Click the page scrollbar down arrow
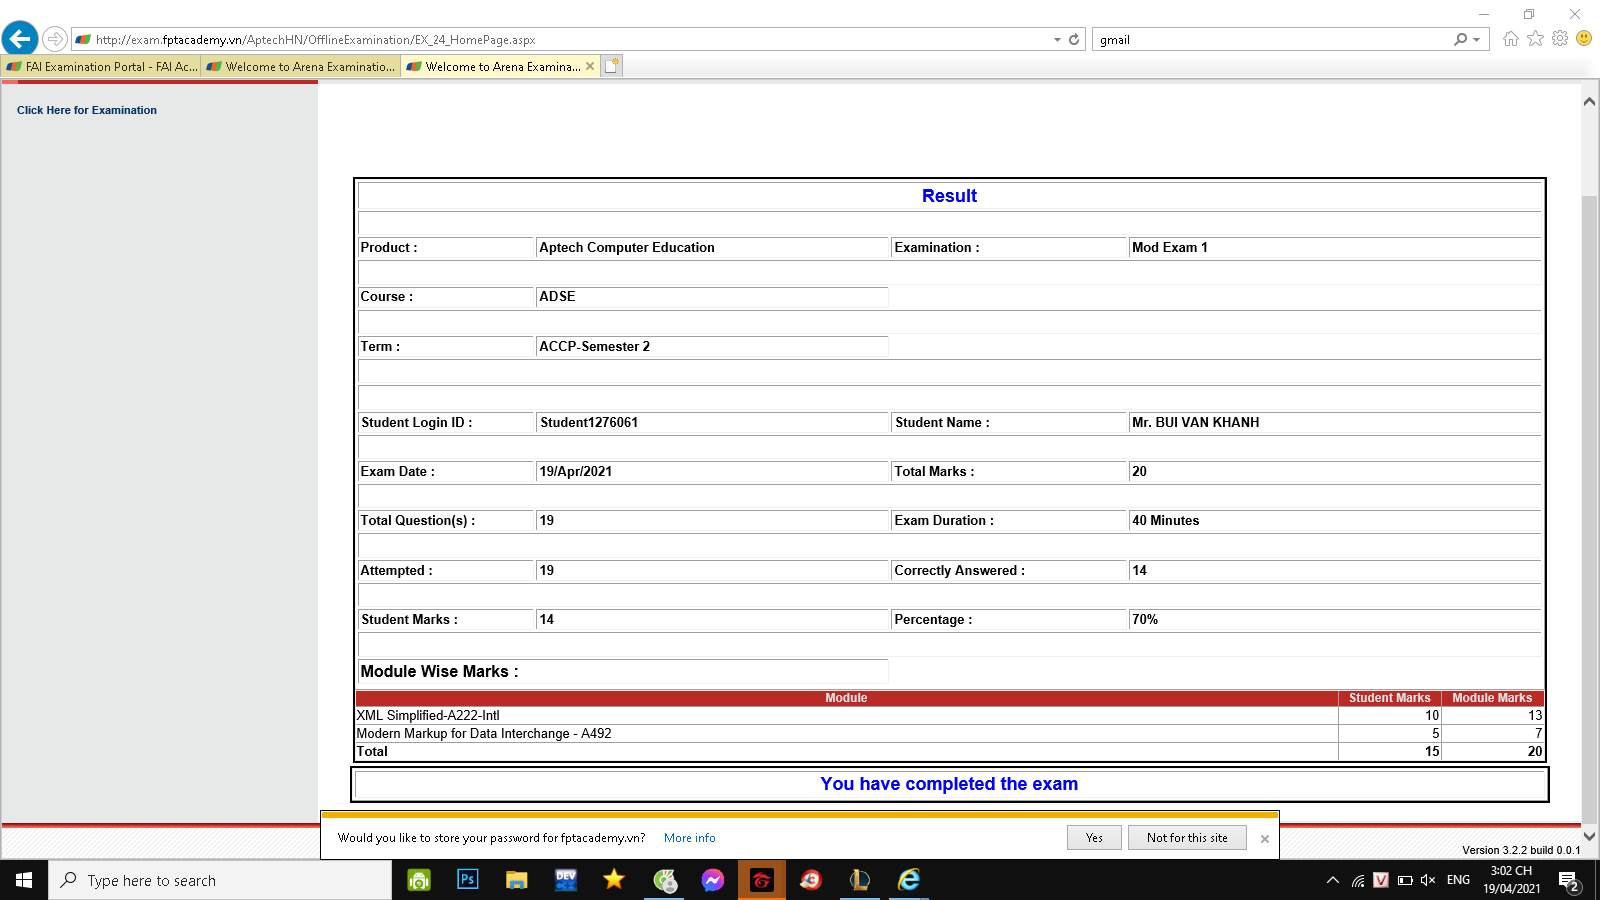 (1589, 836)
